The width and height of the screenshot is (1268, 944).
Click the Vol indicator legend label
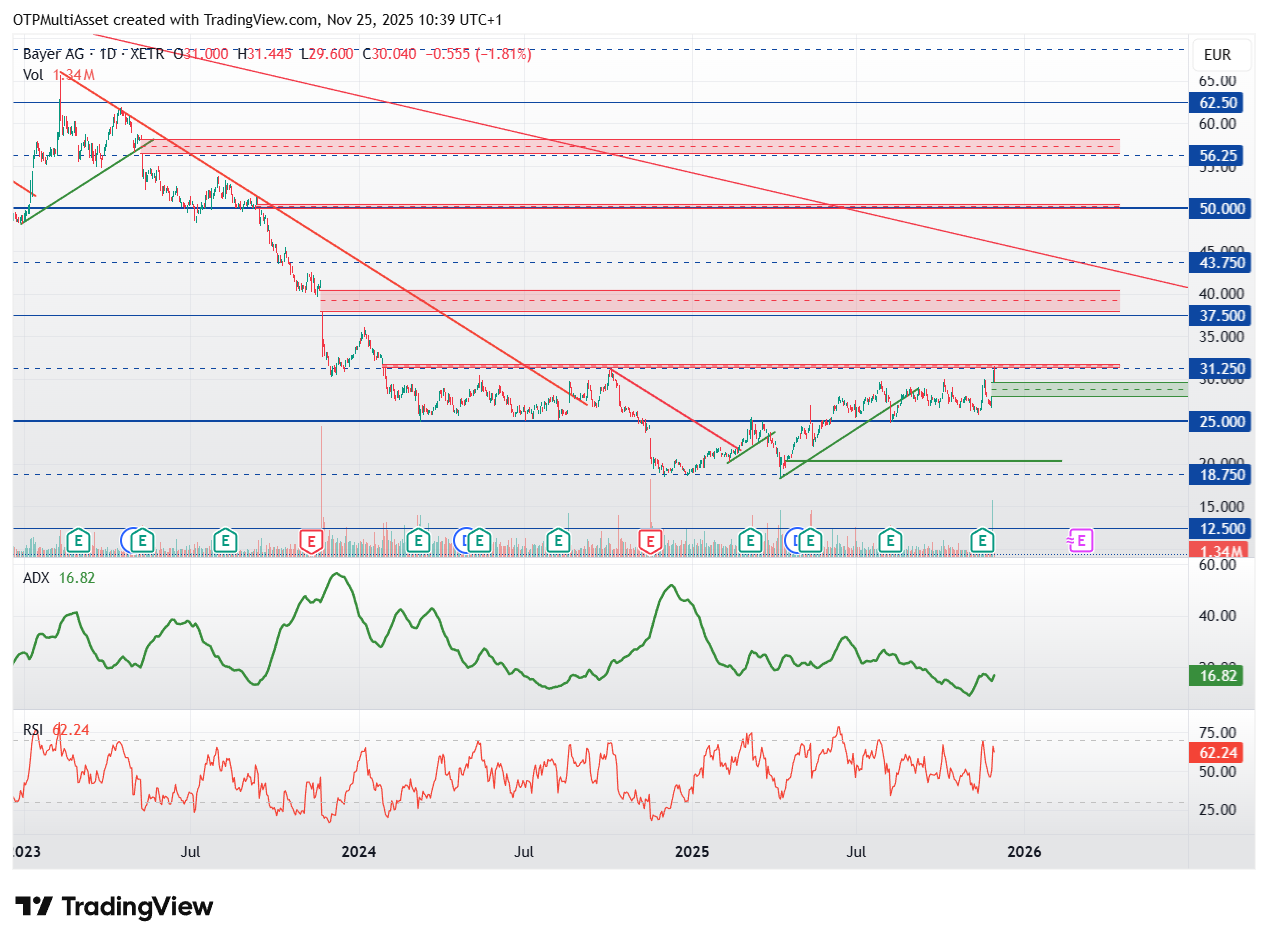33,74
